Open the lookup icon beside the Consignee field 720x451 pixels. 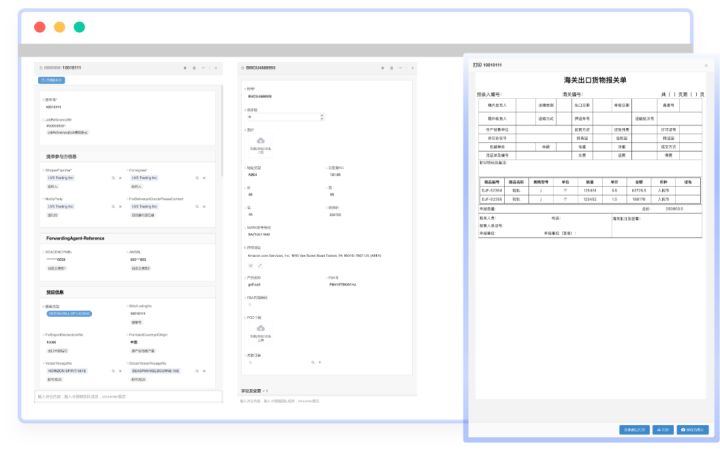[197, 178]
